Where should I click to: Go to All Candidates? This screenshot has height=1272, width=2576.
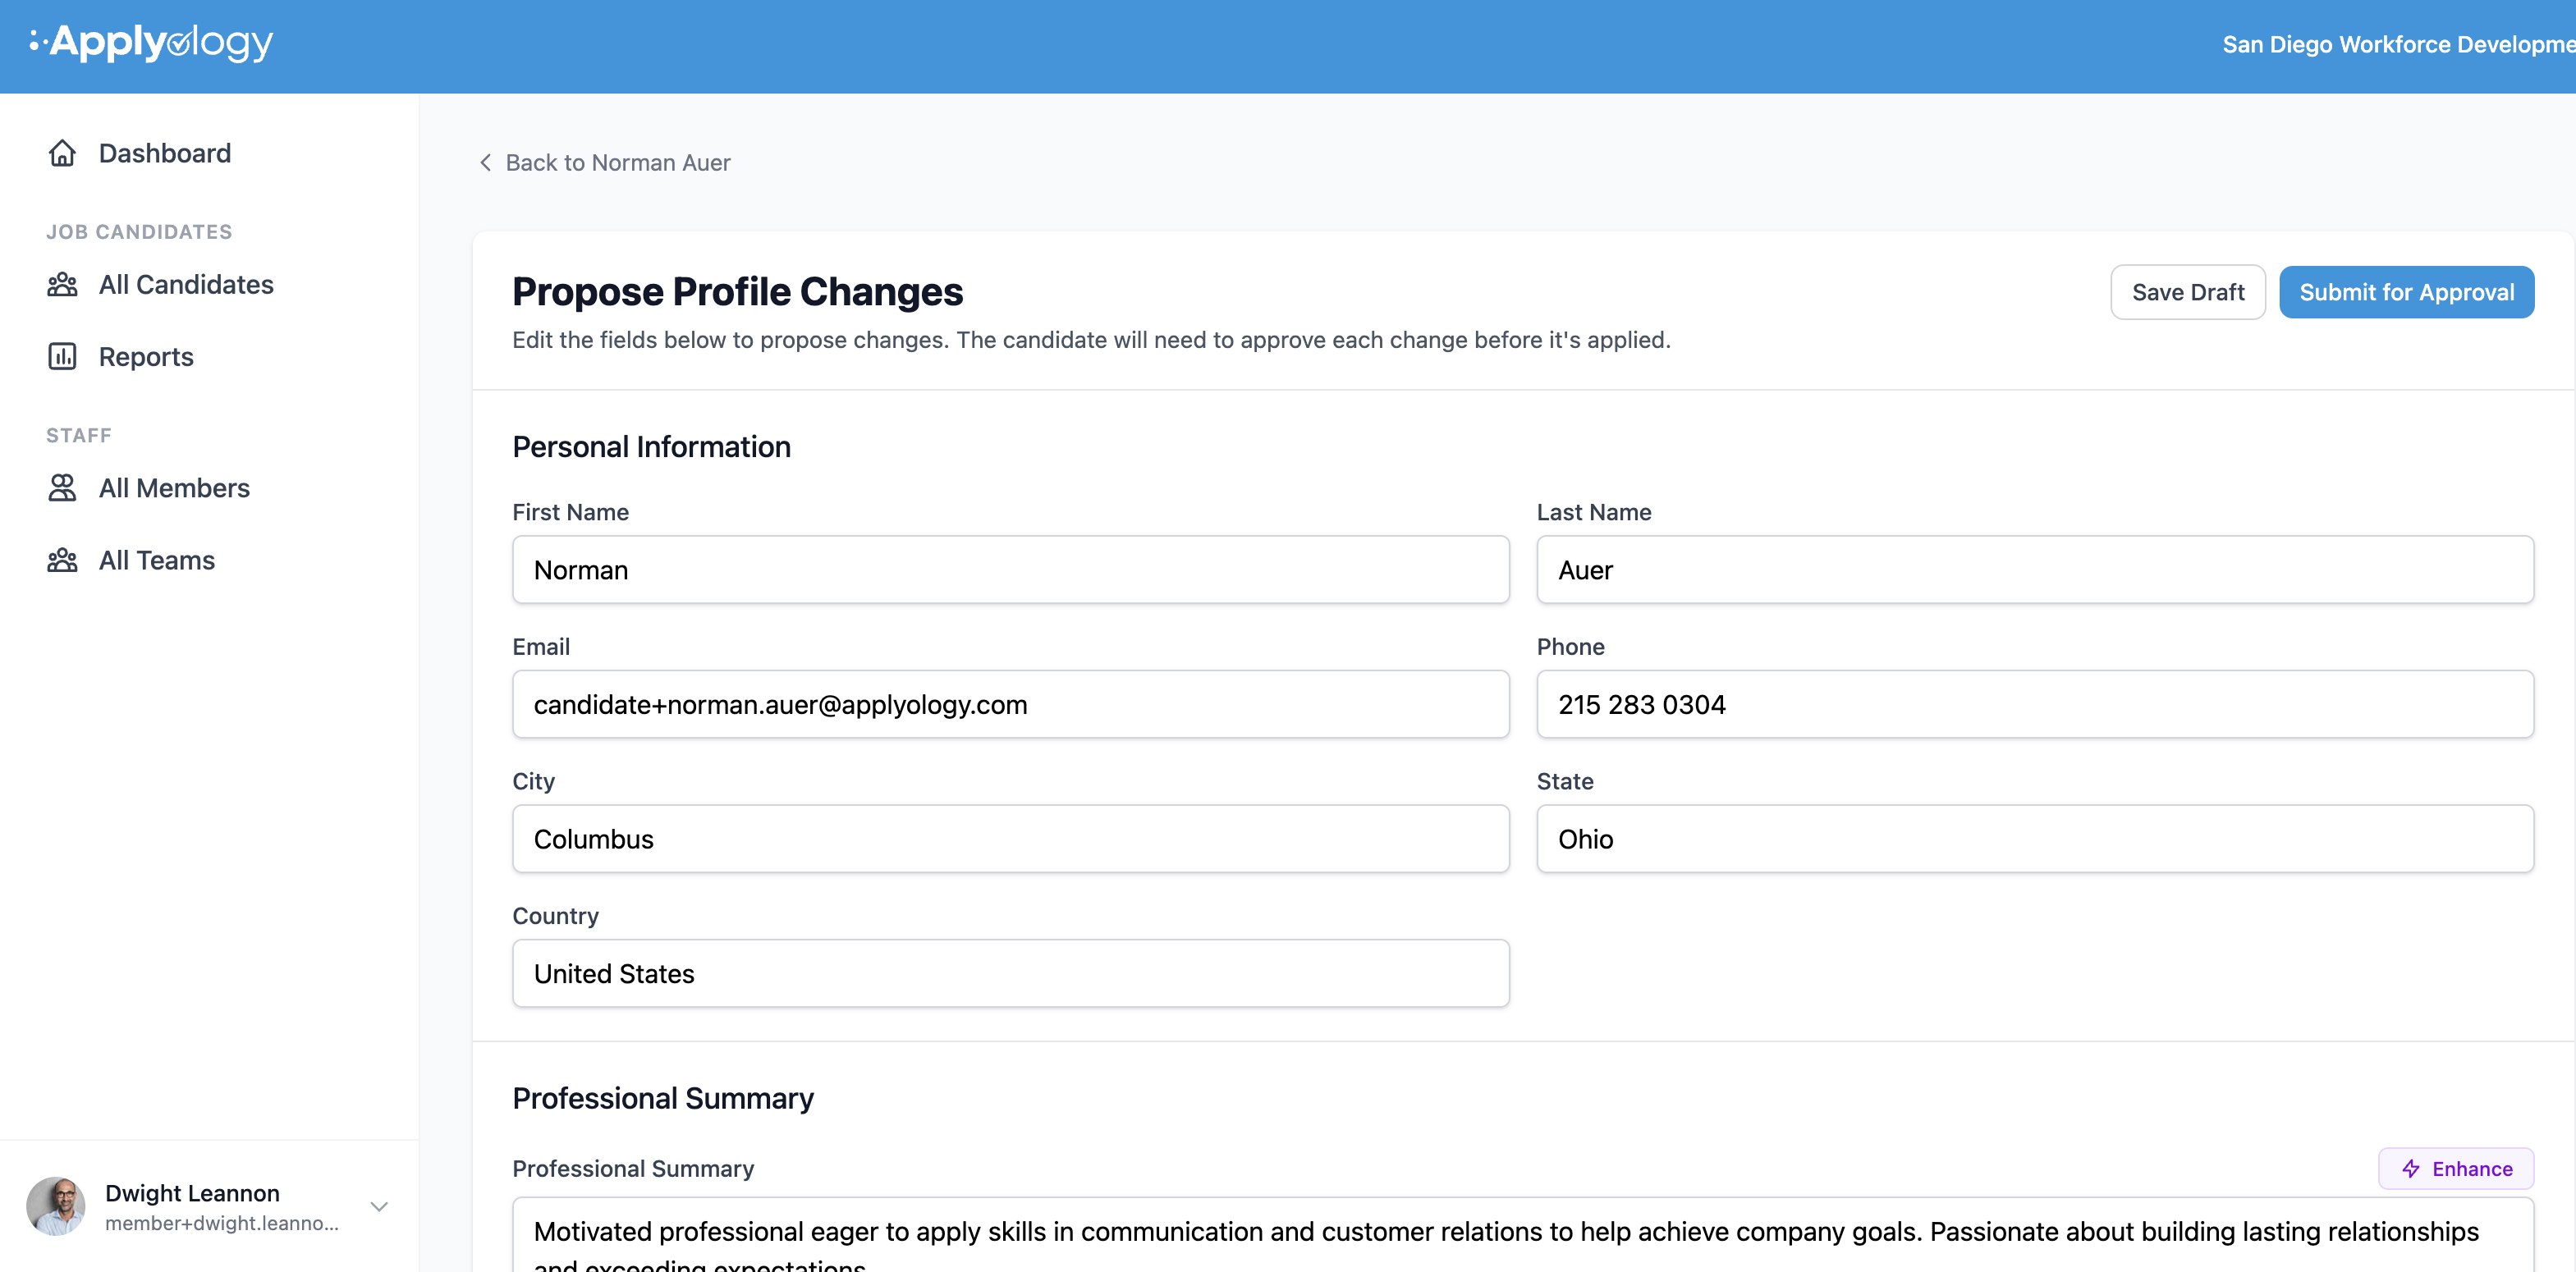pos(186,285)
